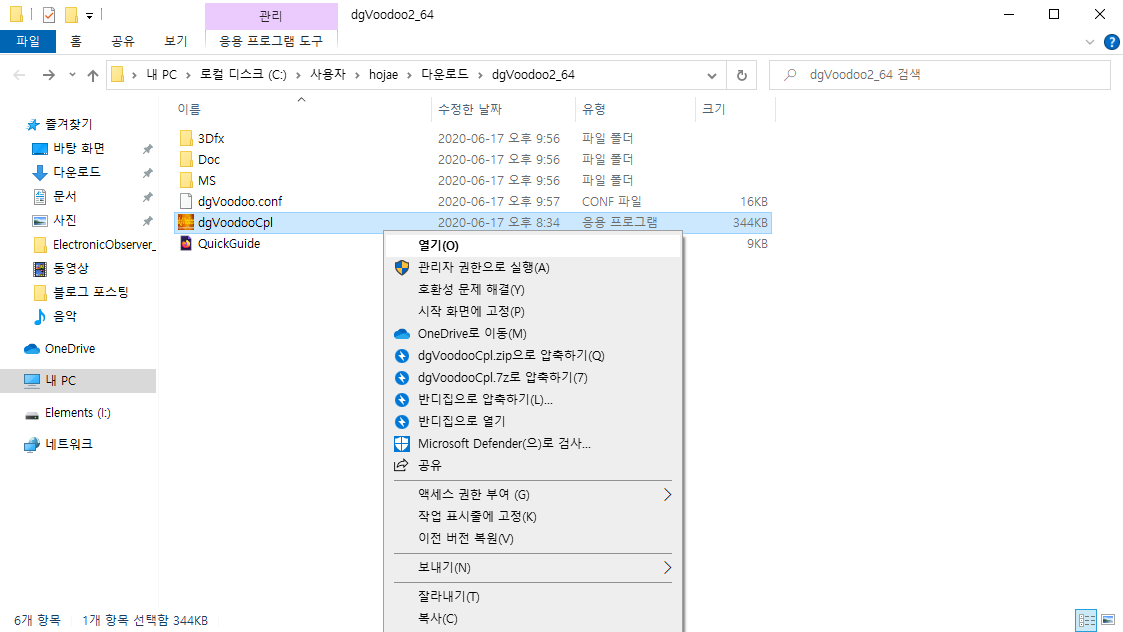Refresh the current folder
Image resolution: width=1123 pixels, height=632 pixels.
click(742, 75)
